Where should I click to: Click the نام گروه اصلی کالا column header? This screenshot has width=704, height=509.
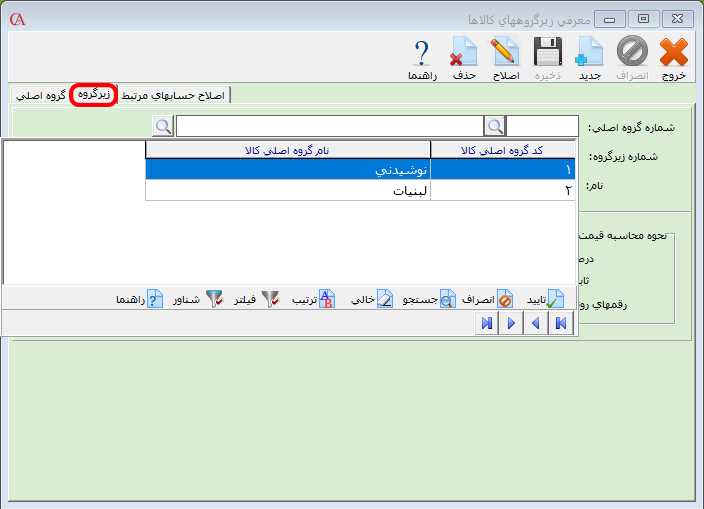[287, 150]
